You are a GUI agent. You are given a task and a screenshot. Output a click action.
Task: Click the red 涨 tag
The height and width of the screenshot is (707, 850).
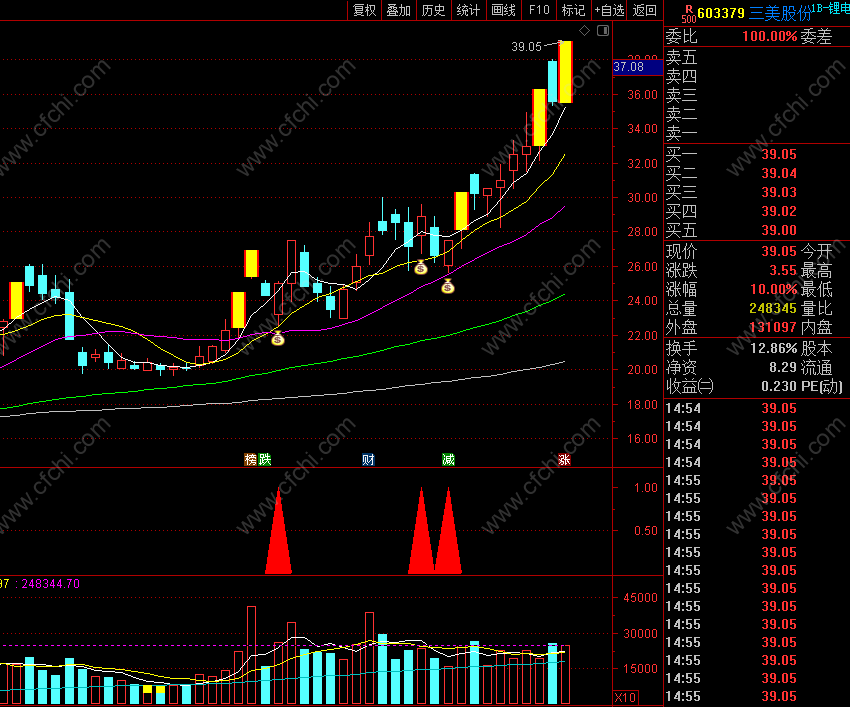click(564, 460)
